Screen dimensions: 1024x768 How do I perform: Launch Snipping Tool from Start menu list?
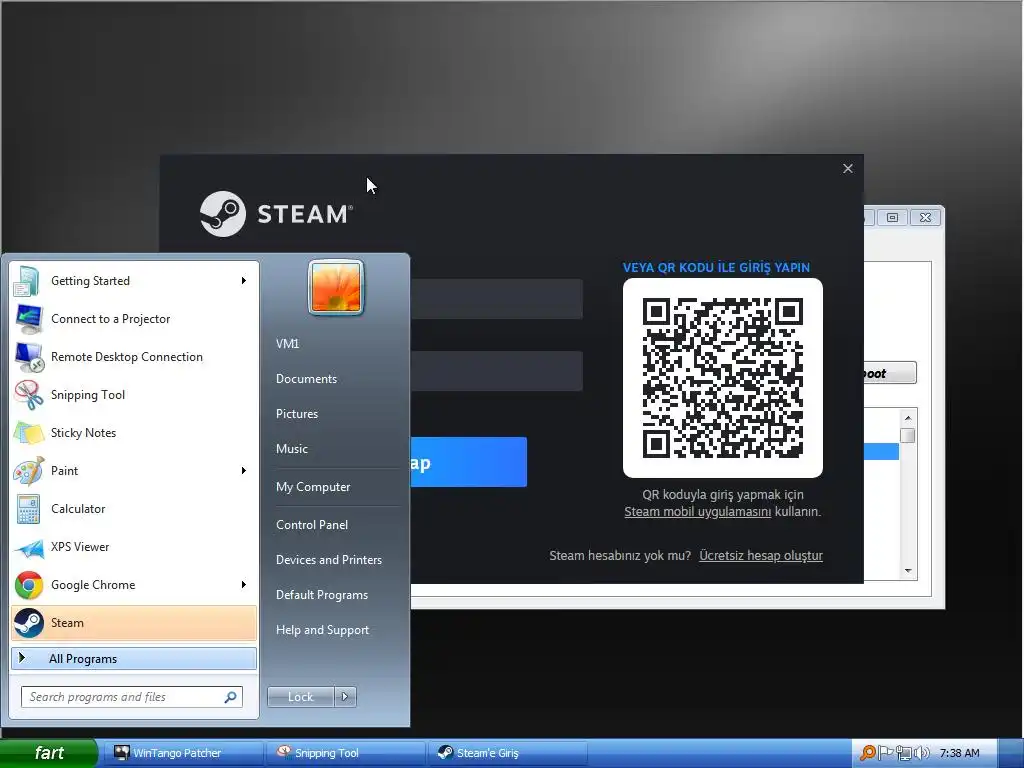click(x=134, y=394)
